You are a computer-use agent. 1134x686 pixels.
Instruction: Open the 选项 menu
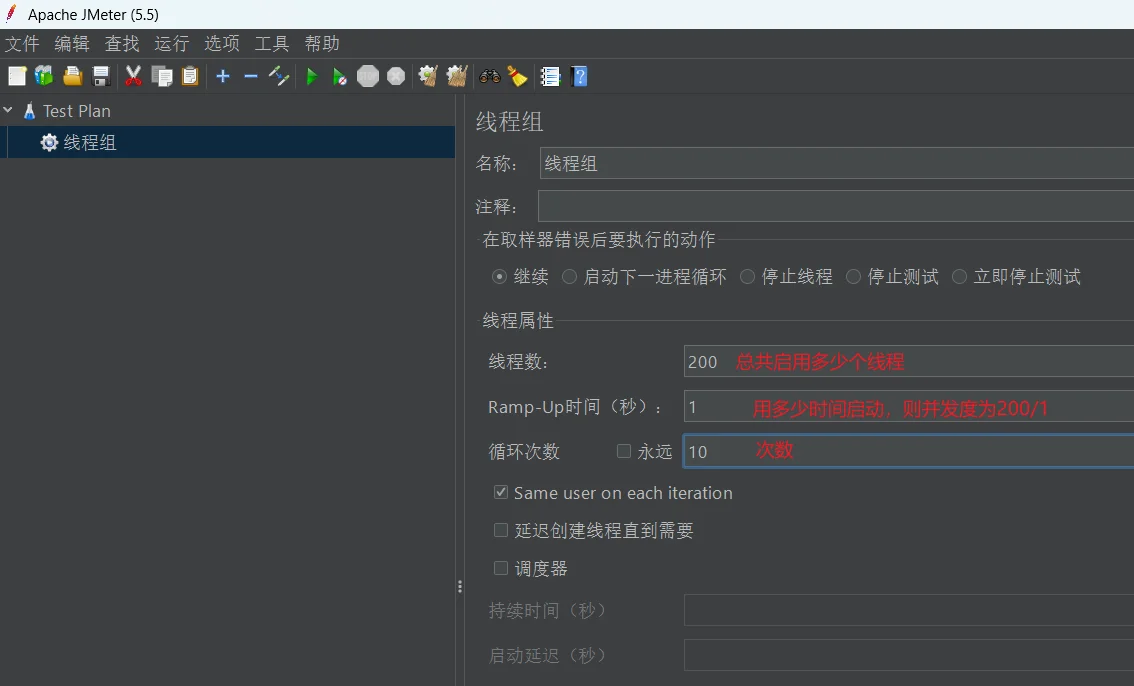[x=221, y=43]
